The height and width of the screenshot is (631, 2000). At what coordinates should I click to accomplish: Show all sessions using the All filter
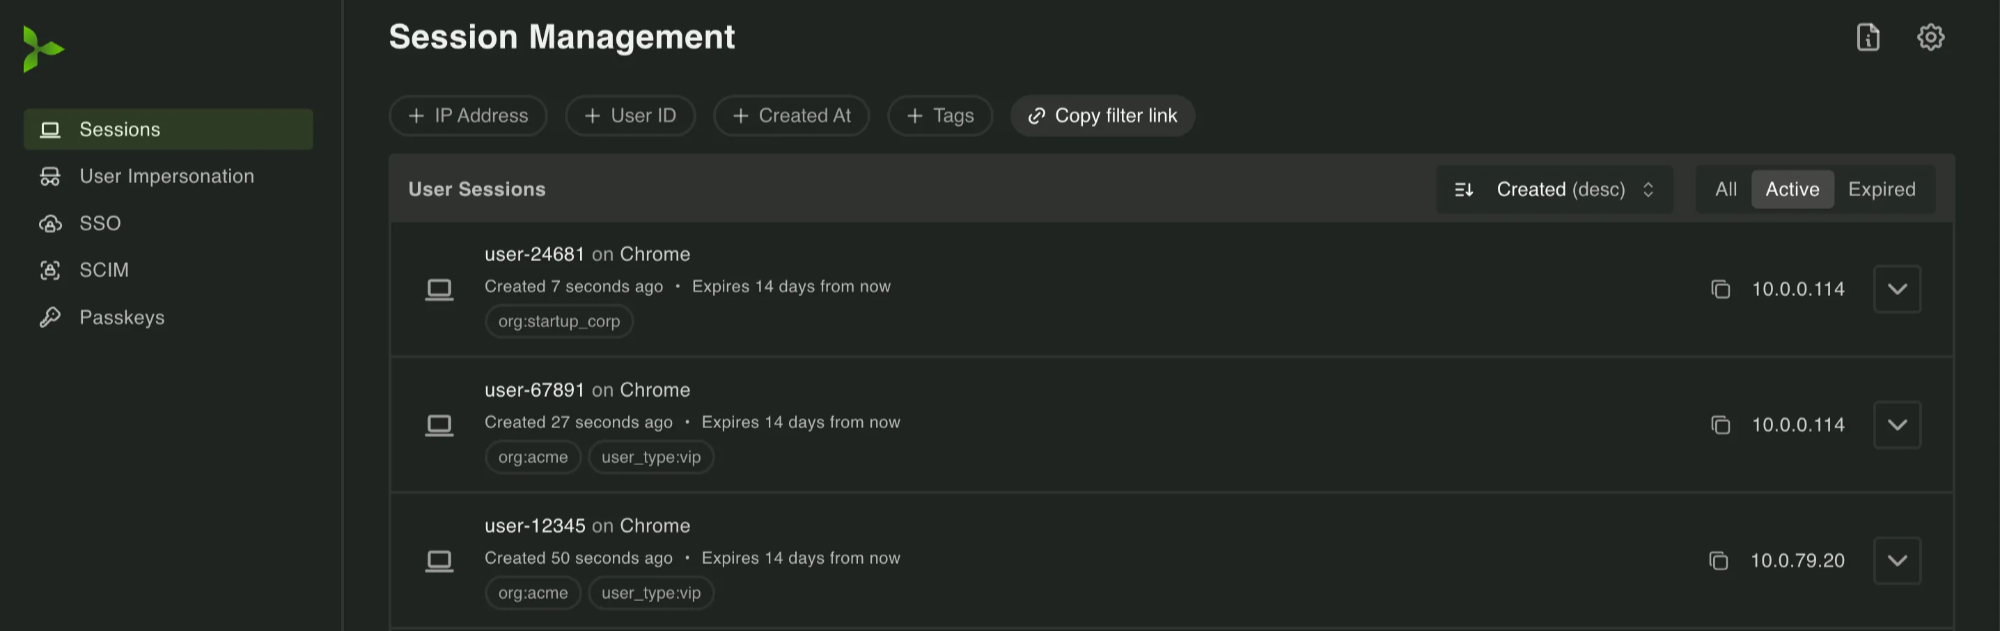pyautogui.click(x=1725, y=189)
